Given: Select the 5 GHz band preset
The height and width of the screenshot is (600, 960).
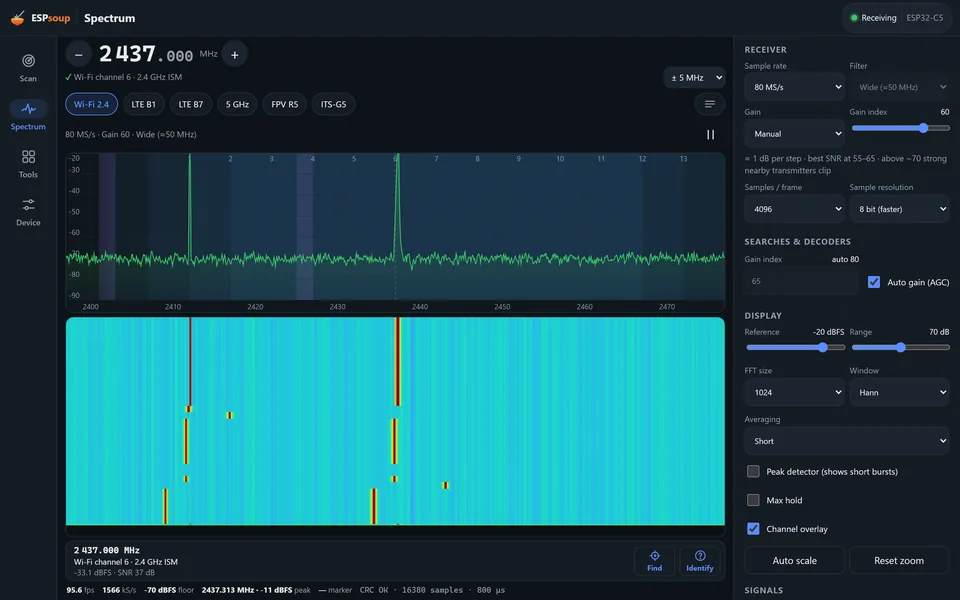Looking at the screenshot, I should 237,104.
